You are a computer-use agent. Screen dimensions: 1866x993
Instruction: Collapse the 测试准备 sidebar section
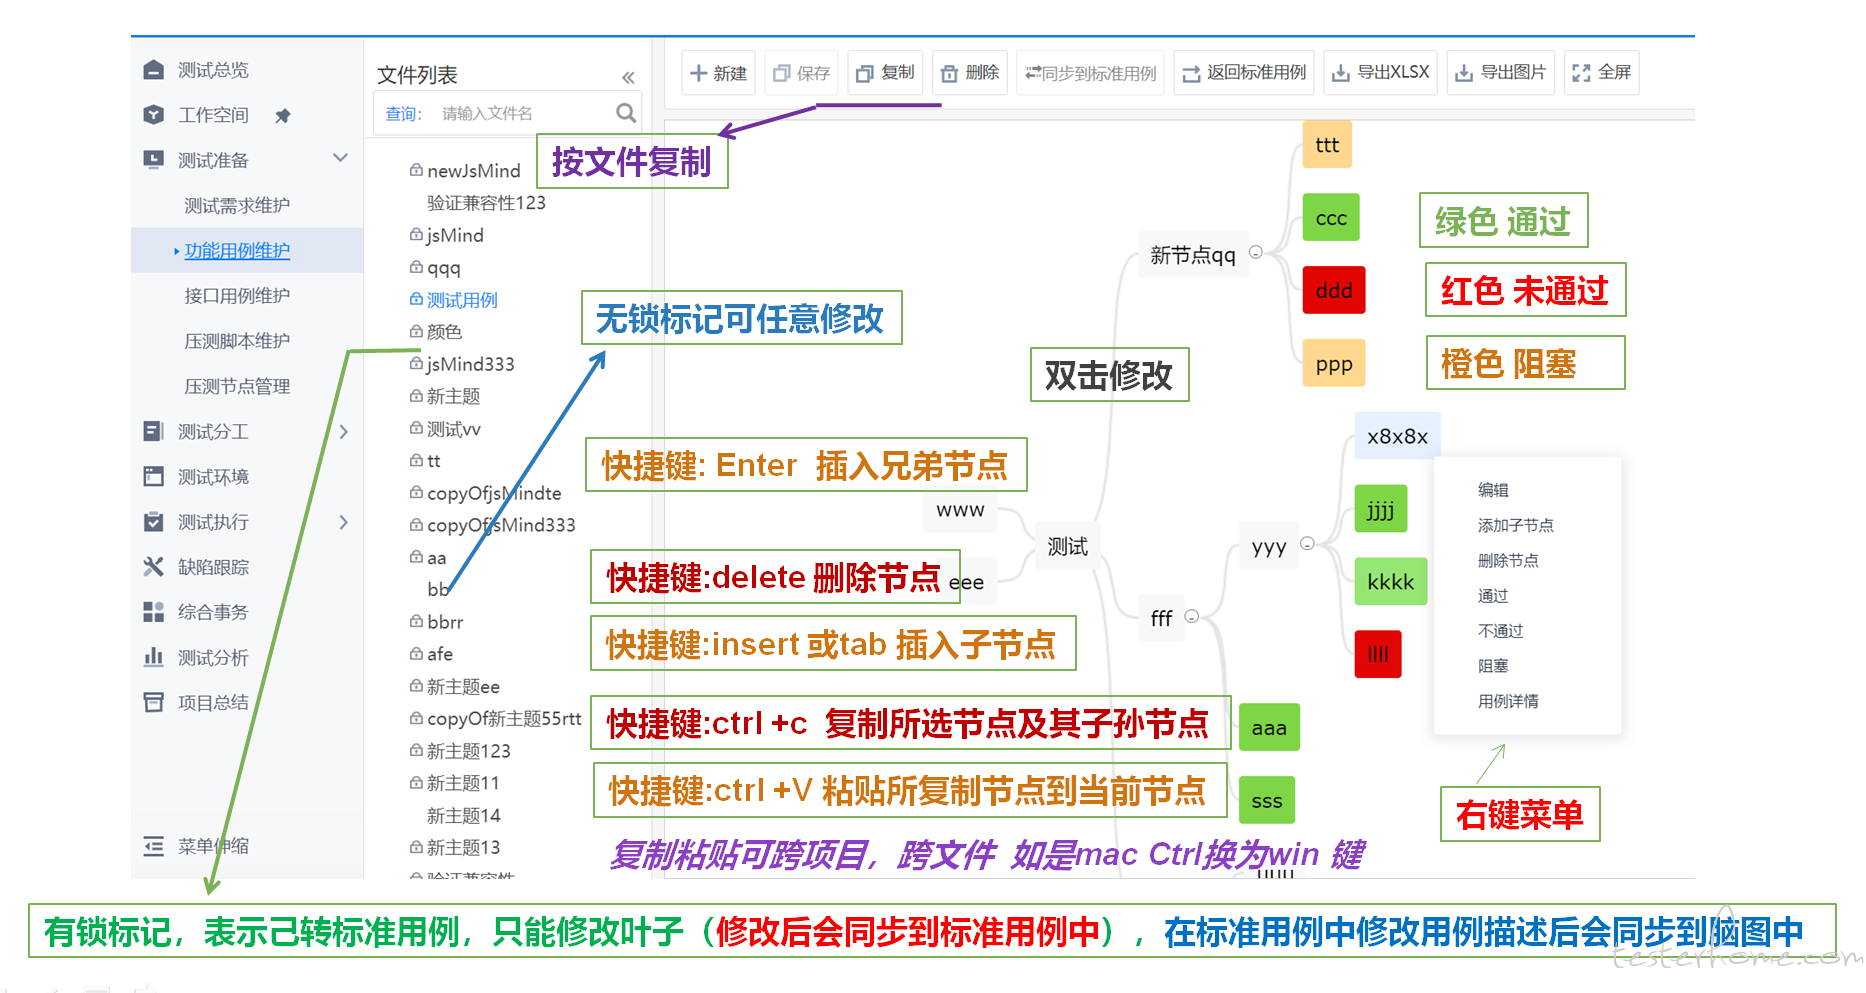click(x=340, y=158)
